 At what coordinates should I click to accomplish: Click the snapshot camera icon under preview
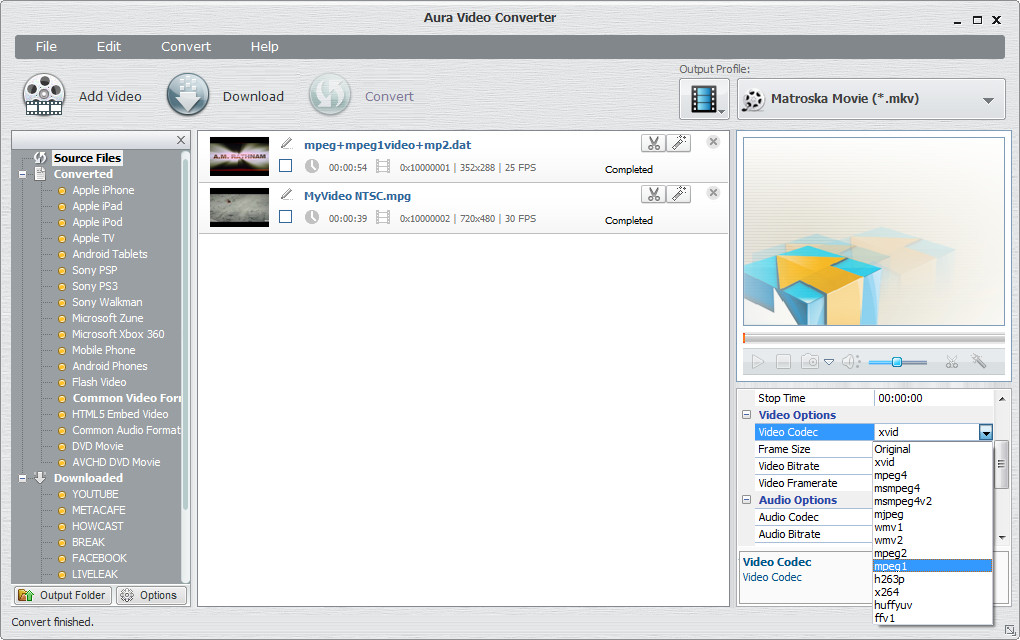tap(810, 362)
